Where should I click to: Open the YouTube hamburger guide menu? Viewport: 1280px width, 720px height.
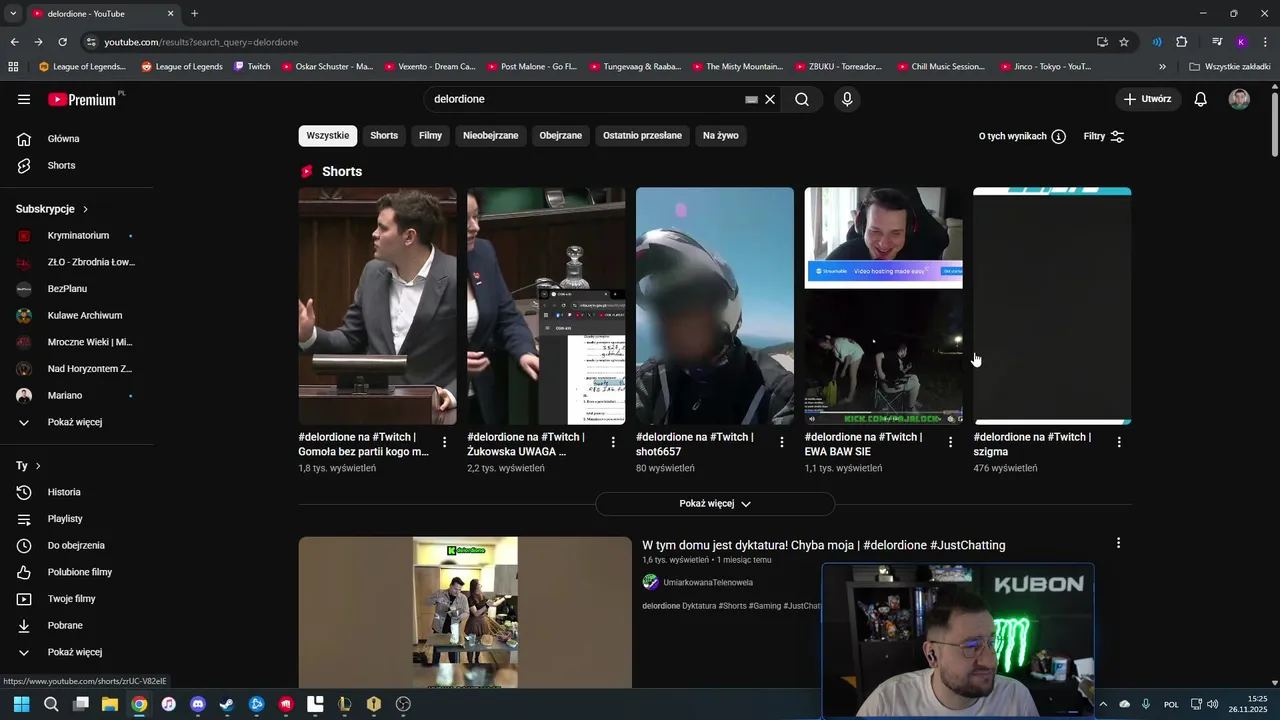click(24, 99)
